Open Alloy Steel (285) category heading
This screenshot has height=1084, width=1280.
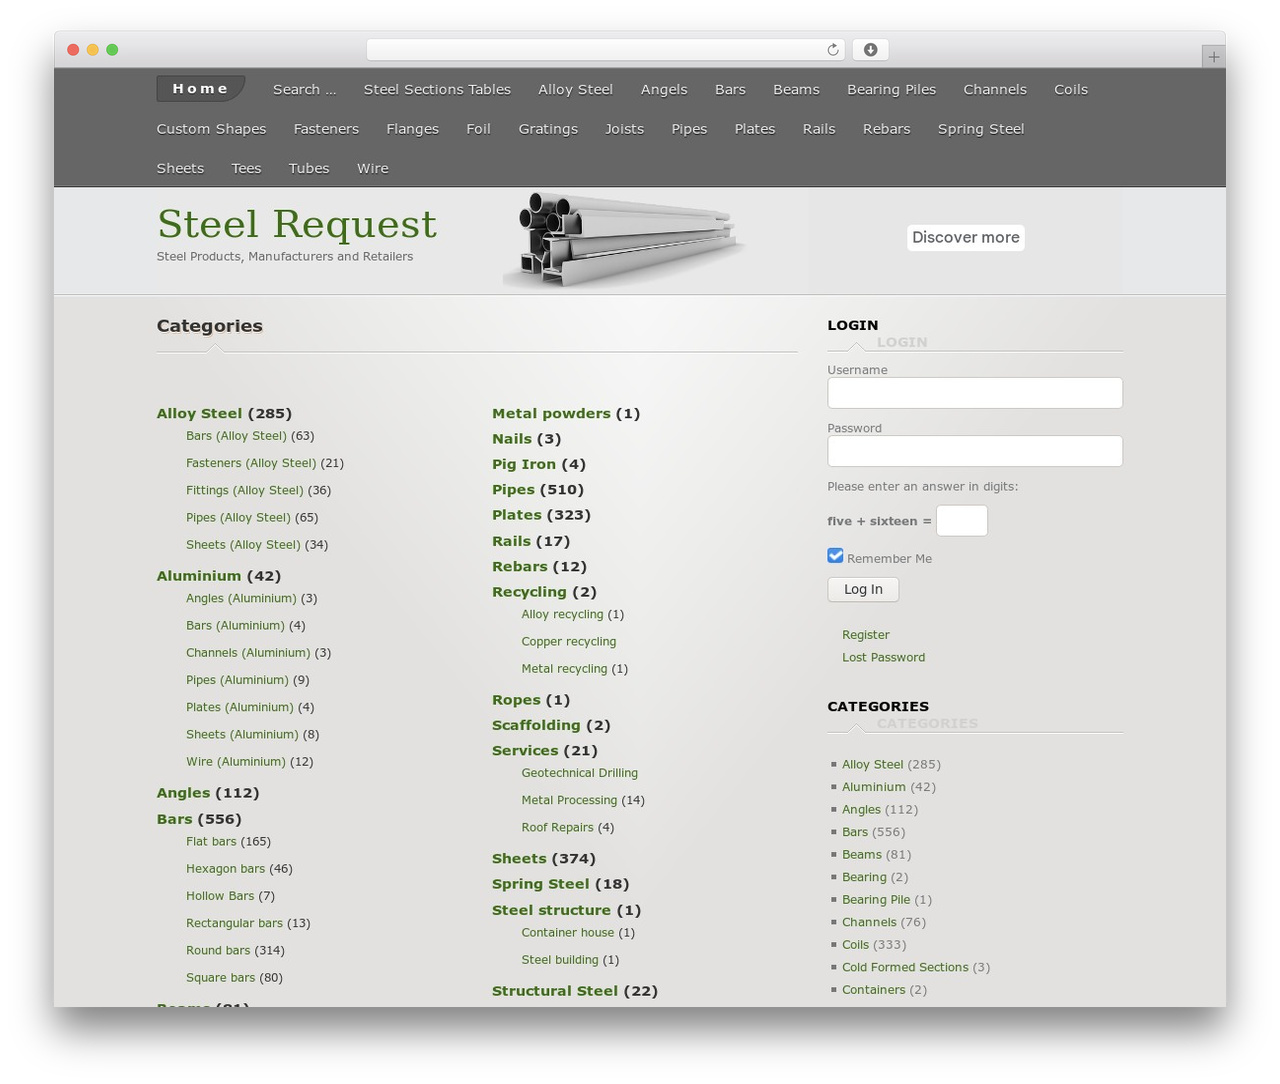pyautogui.click(x=224, y=413)
